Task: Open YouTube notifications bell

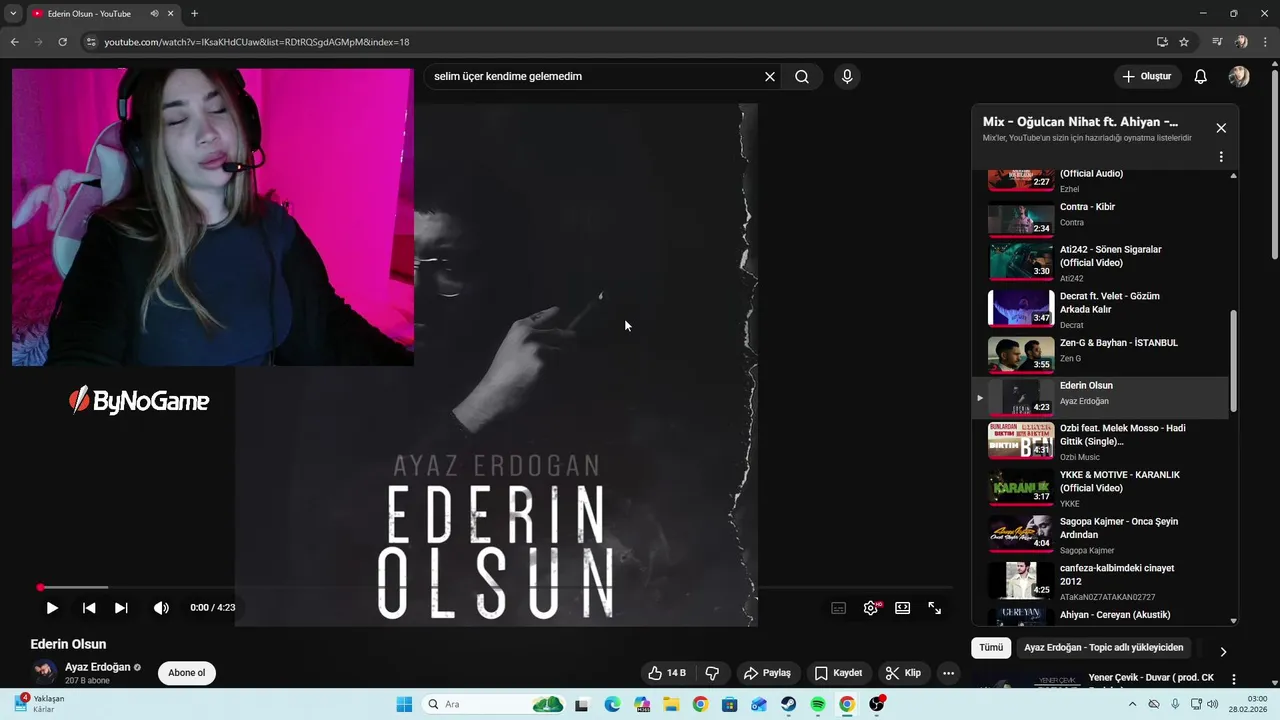Action: click(1201, 77)
